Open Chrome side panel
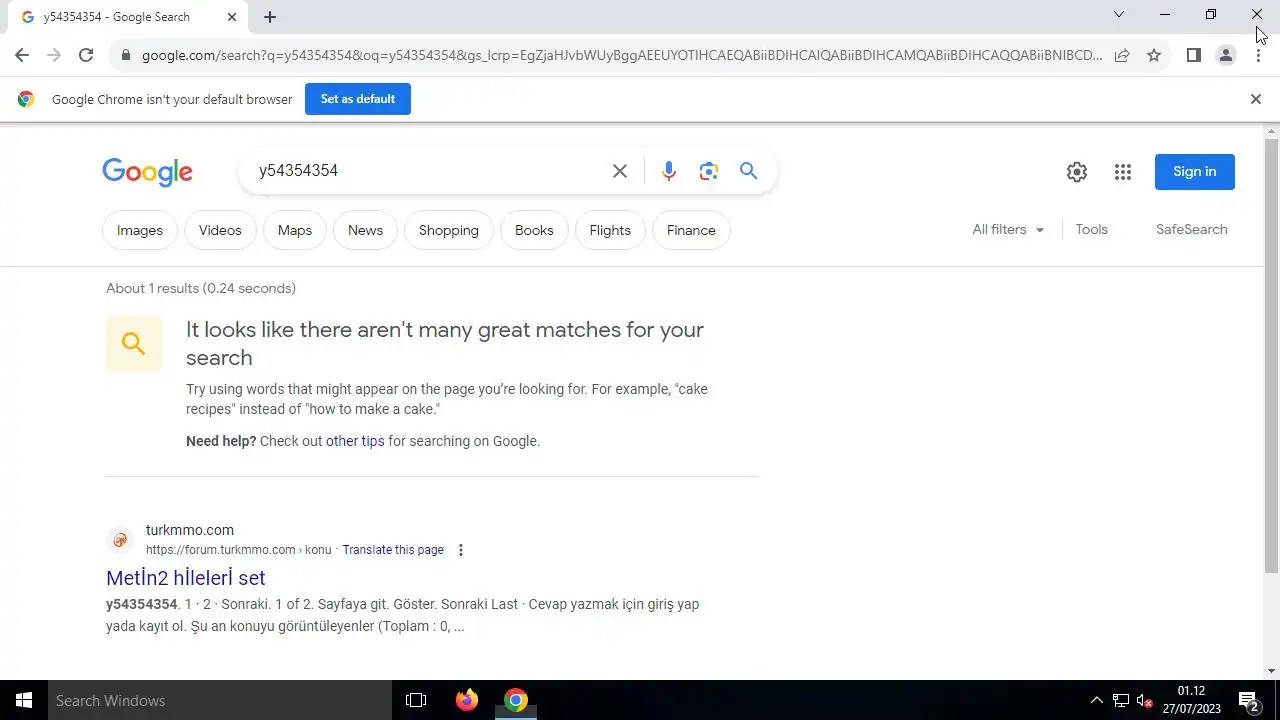Screen dimensions: 1280x720 click(1193, 55)
